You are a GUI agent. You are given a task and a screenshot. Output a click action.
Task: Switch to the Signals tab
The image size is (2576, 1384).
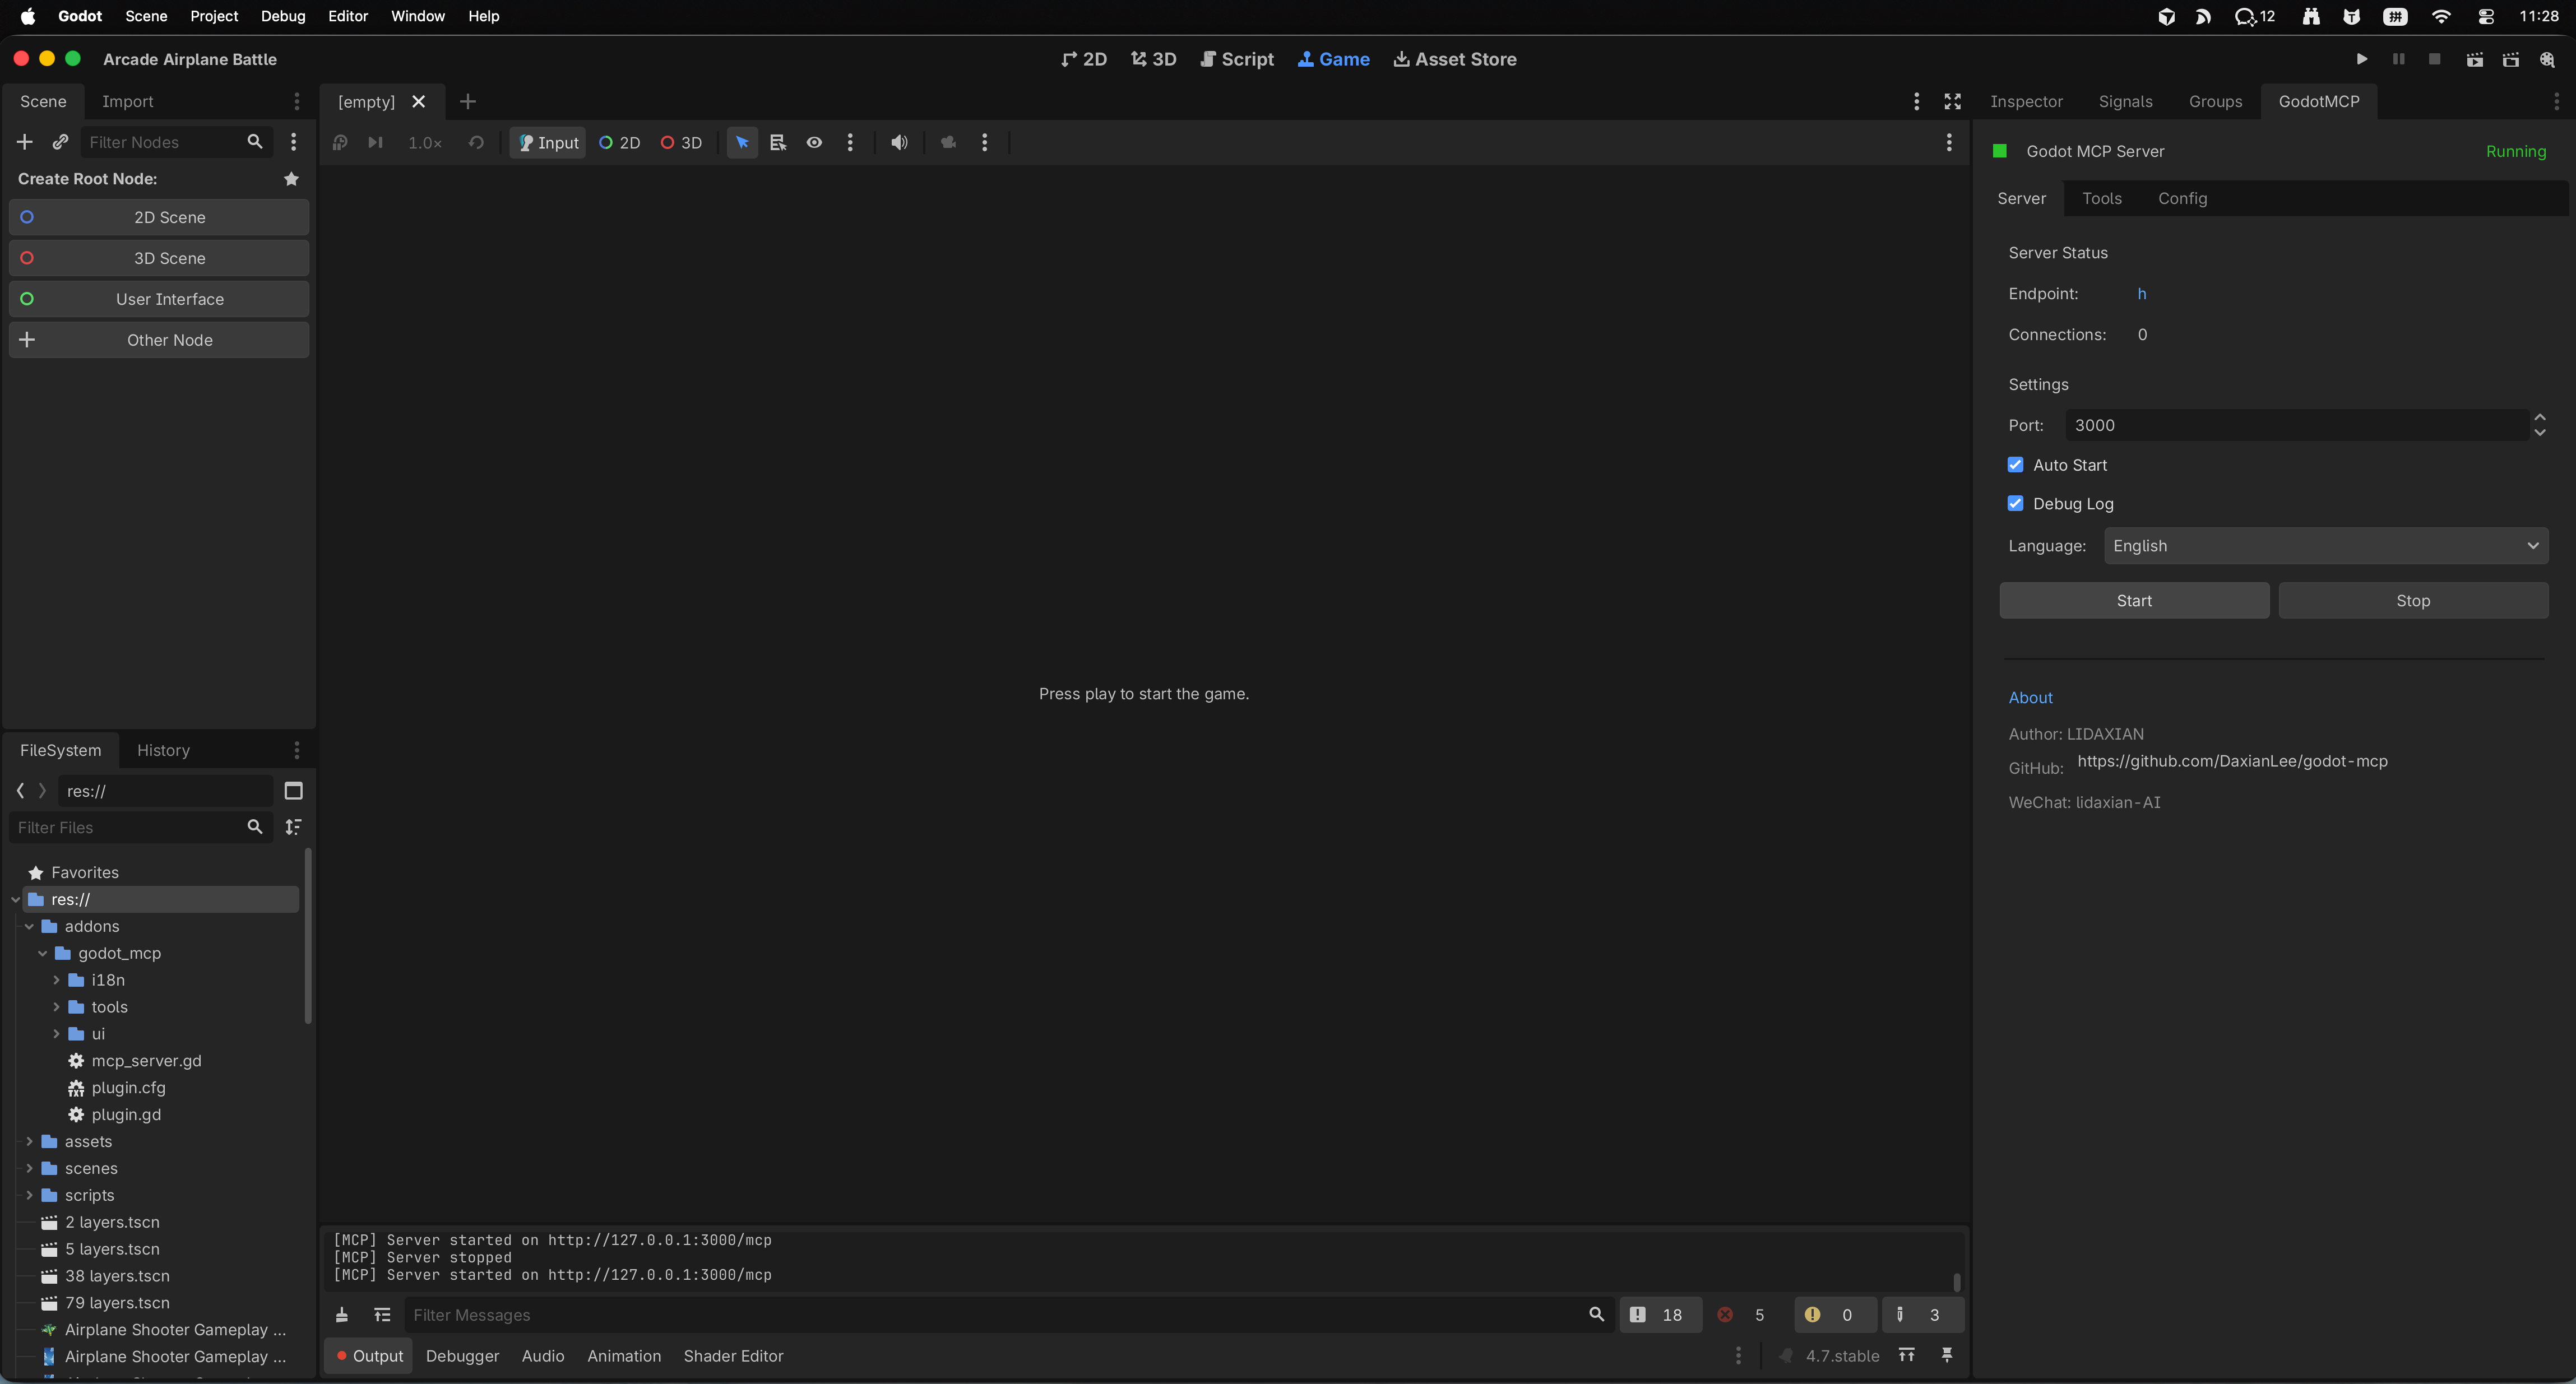point(2125,101)
